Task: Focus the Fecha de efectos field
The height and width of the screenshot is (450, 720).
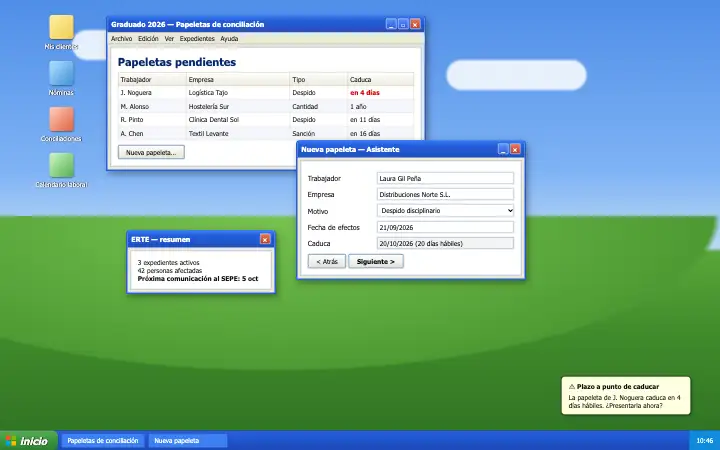Action: [445, 227]
